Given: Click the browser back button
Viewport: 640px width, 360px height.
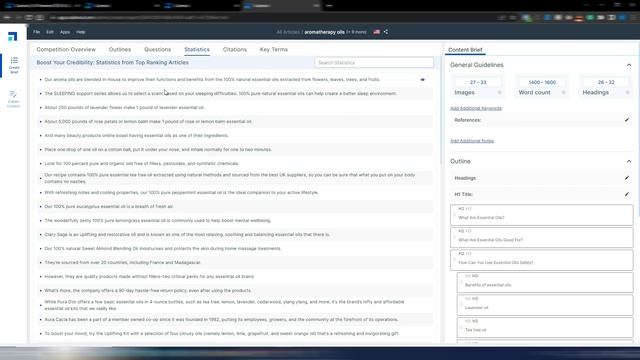Looking at the screenshot, I should pos(7,18).
